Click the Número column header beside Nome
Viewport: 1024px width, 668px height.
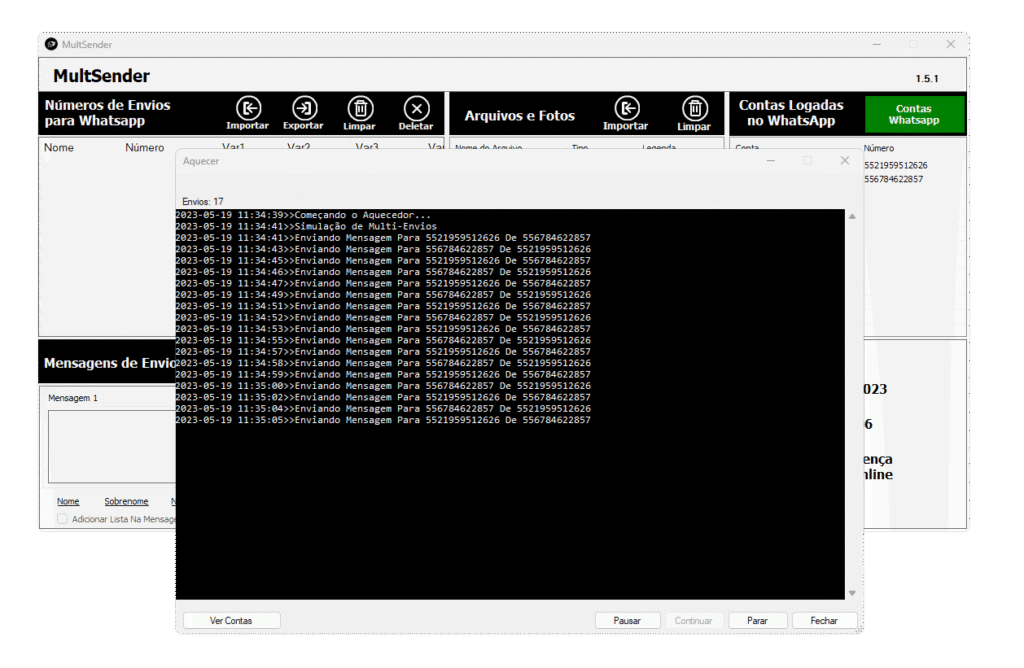pyautogui.click(x=144, y=148)
